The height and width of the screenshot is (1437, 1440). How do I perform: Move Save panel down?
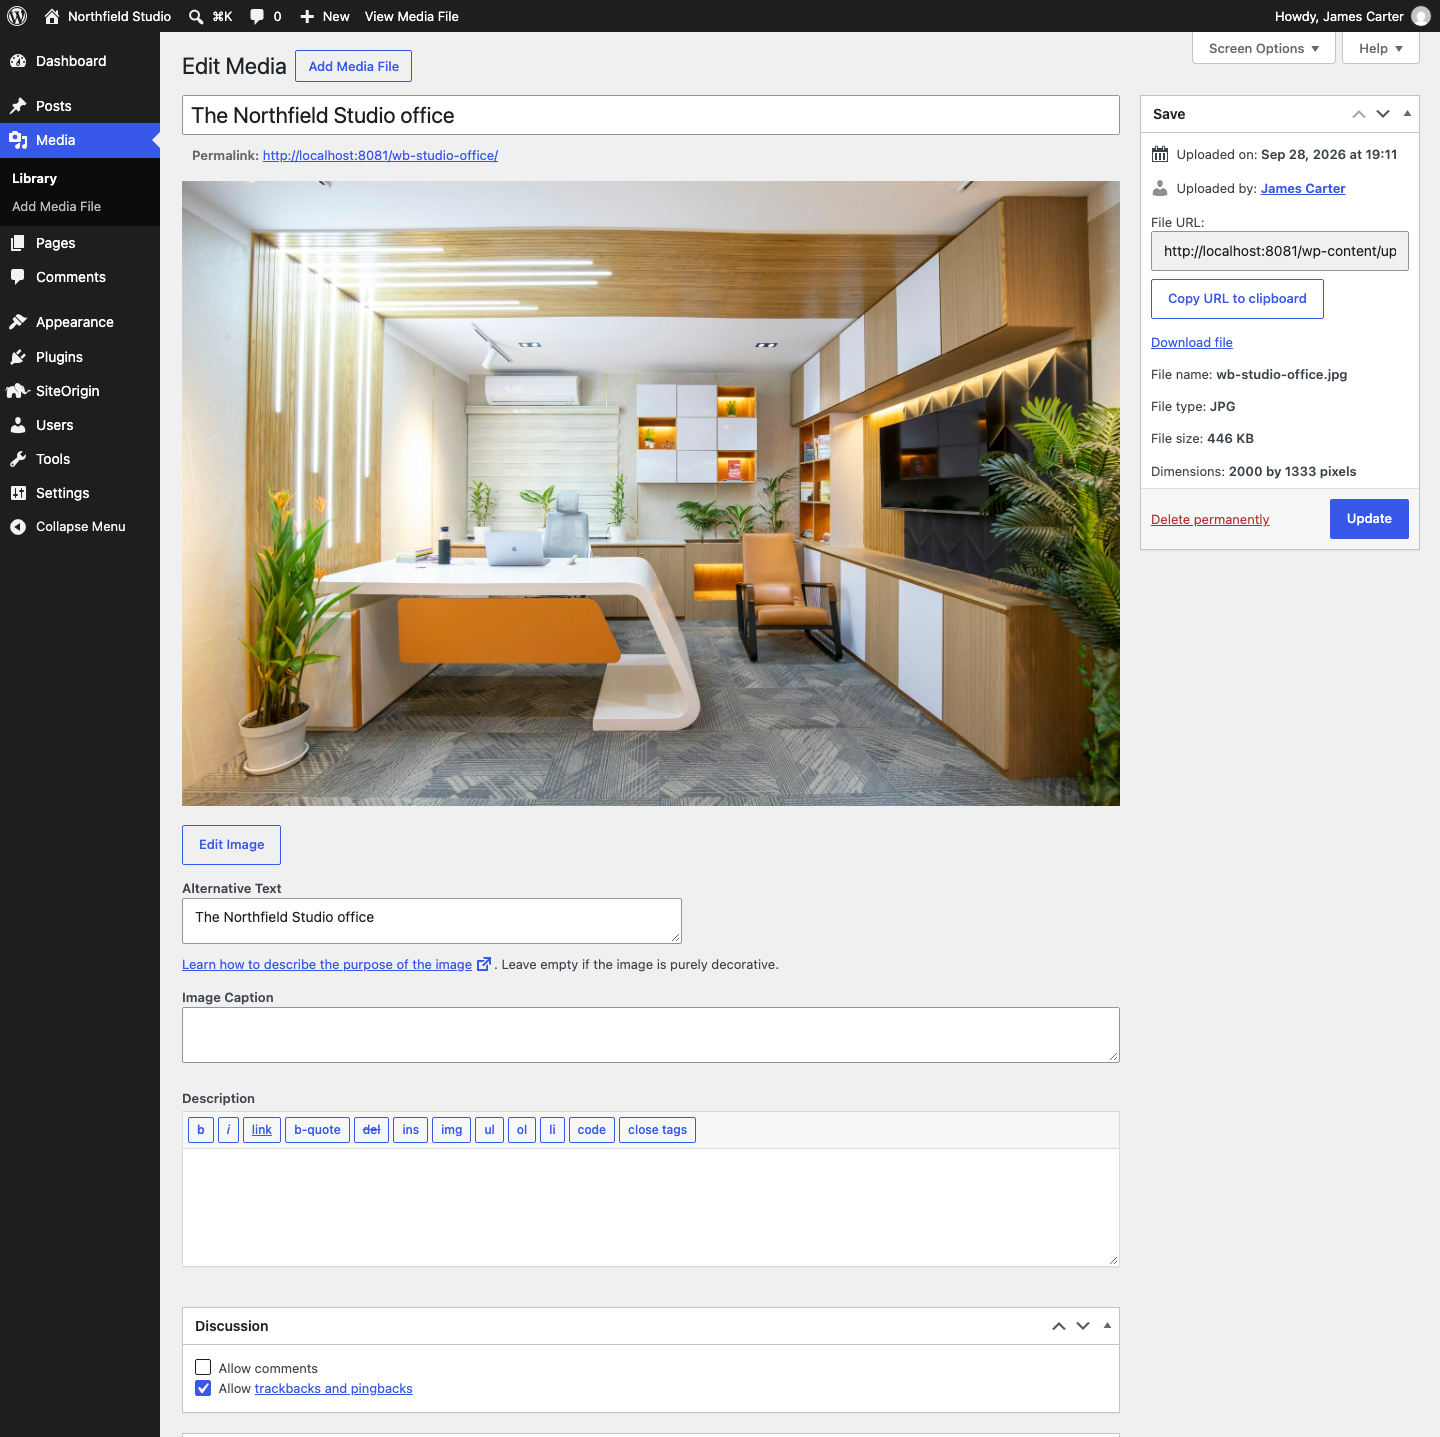1383,114
